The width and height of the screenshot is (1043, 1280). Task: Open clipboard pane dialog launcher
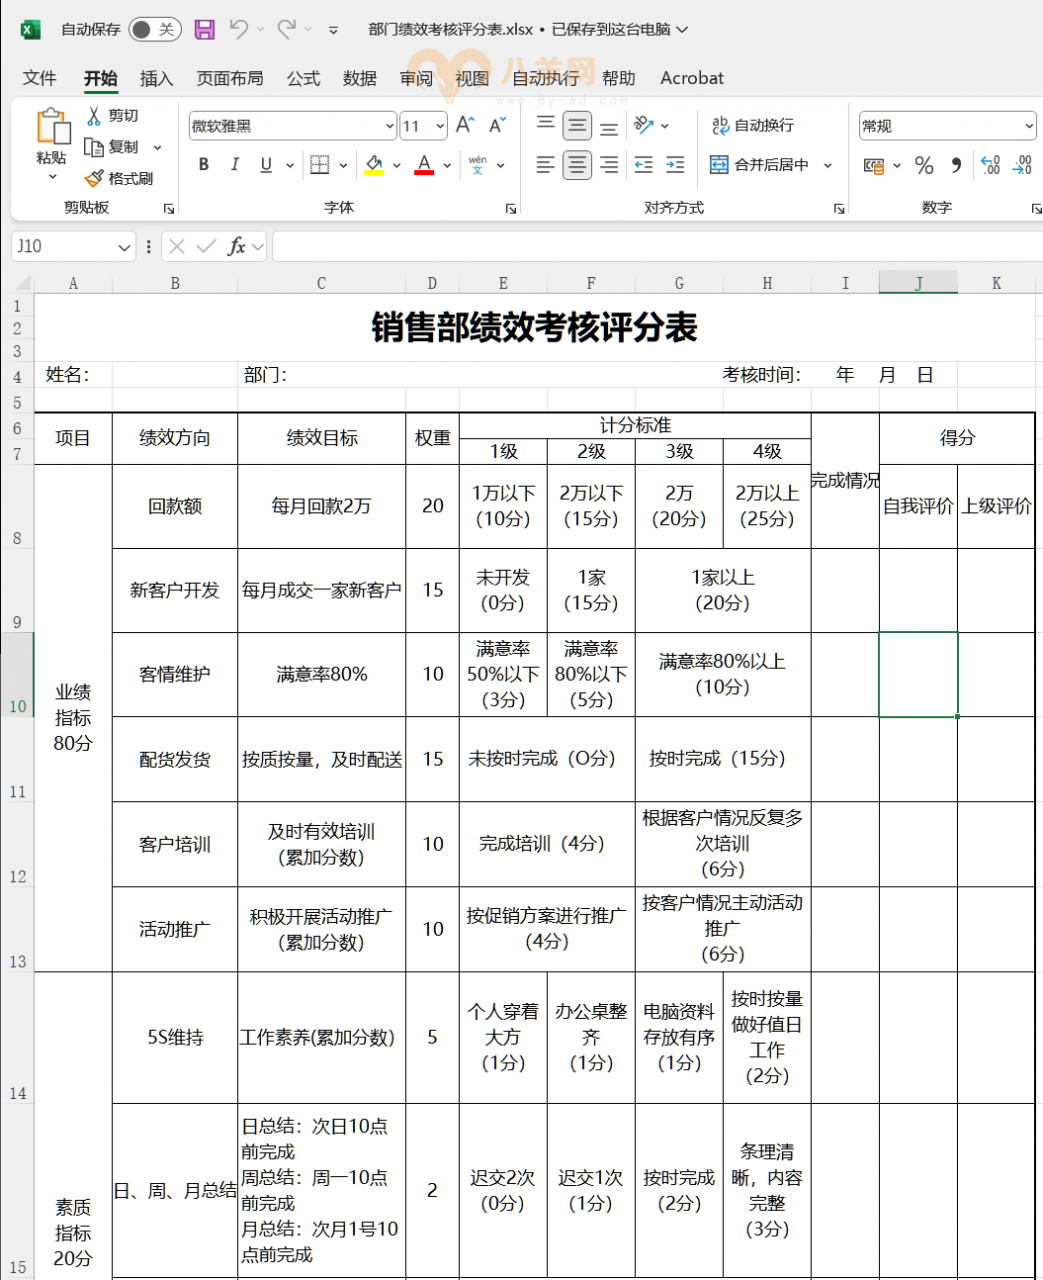point(169,208)
